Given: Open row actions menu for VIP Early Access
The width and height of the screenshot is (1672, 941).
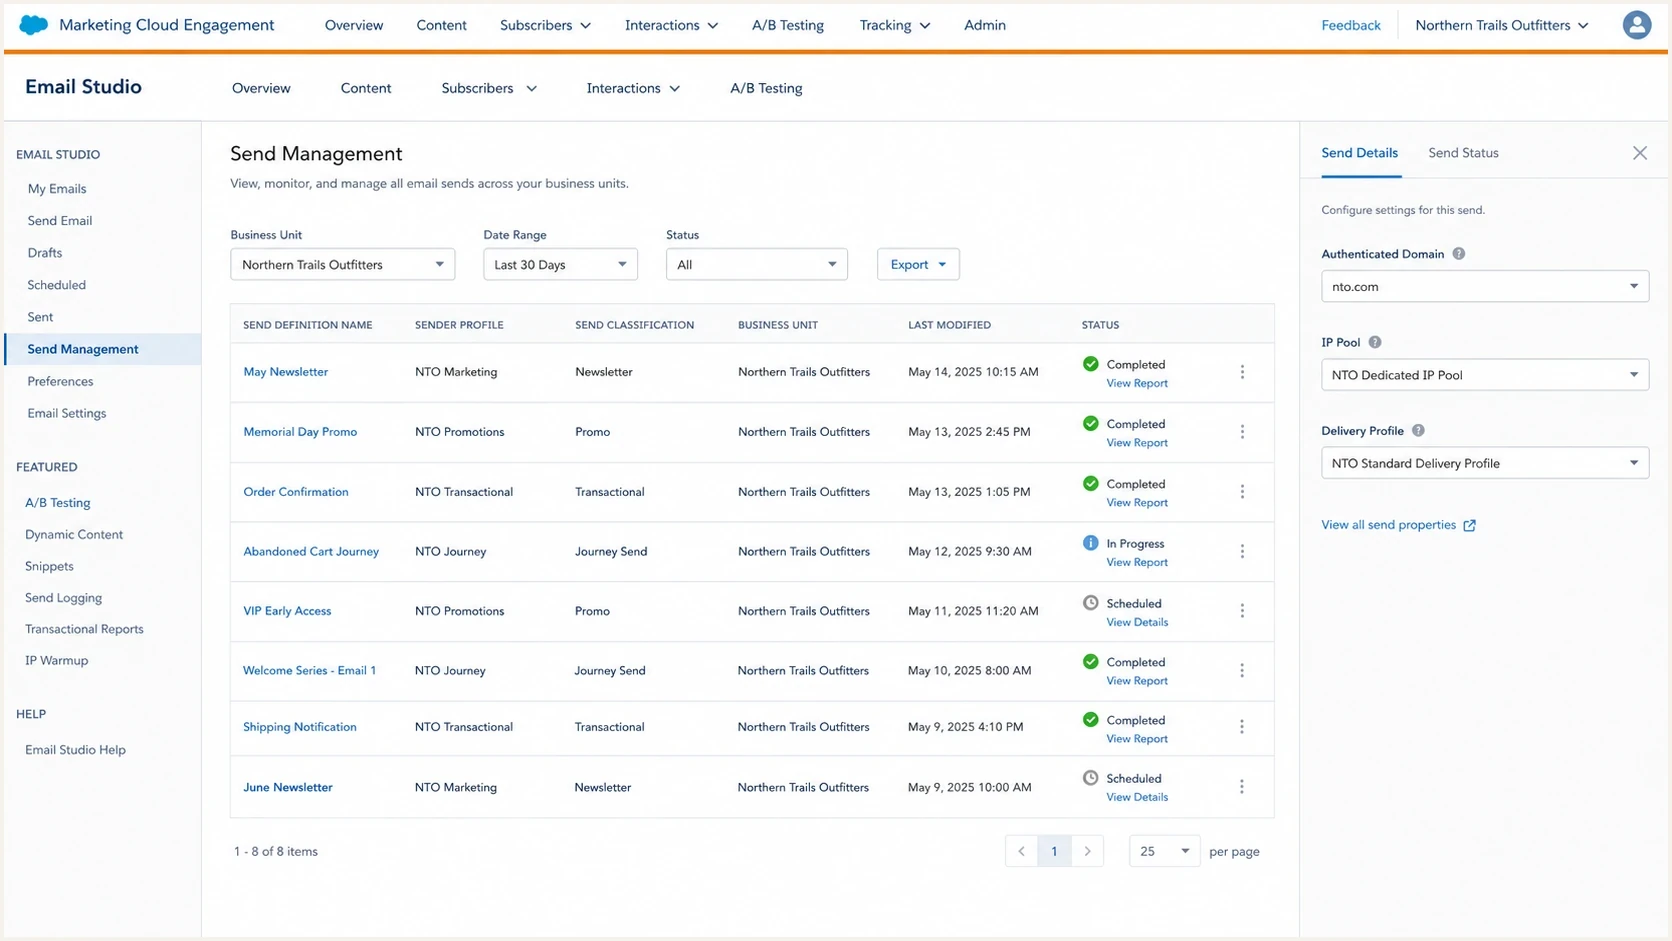Looking at the screenshot, I should point(1242,611).
